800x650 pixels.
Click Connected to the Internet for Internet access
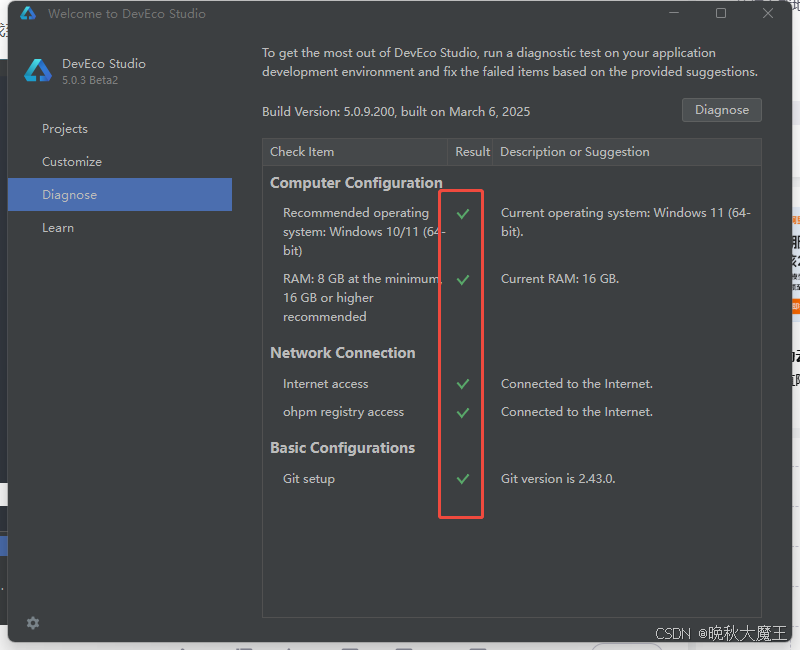click(577, 384)
